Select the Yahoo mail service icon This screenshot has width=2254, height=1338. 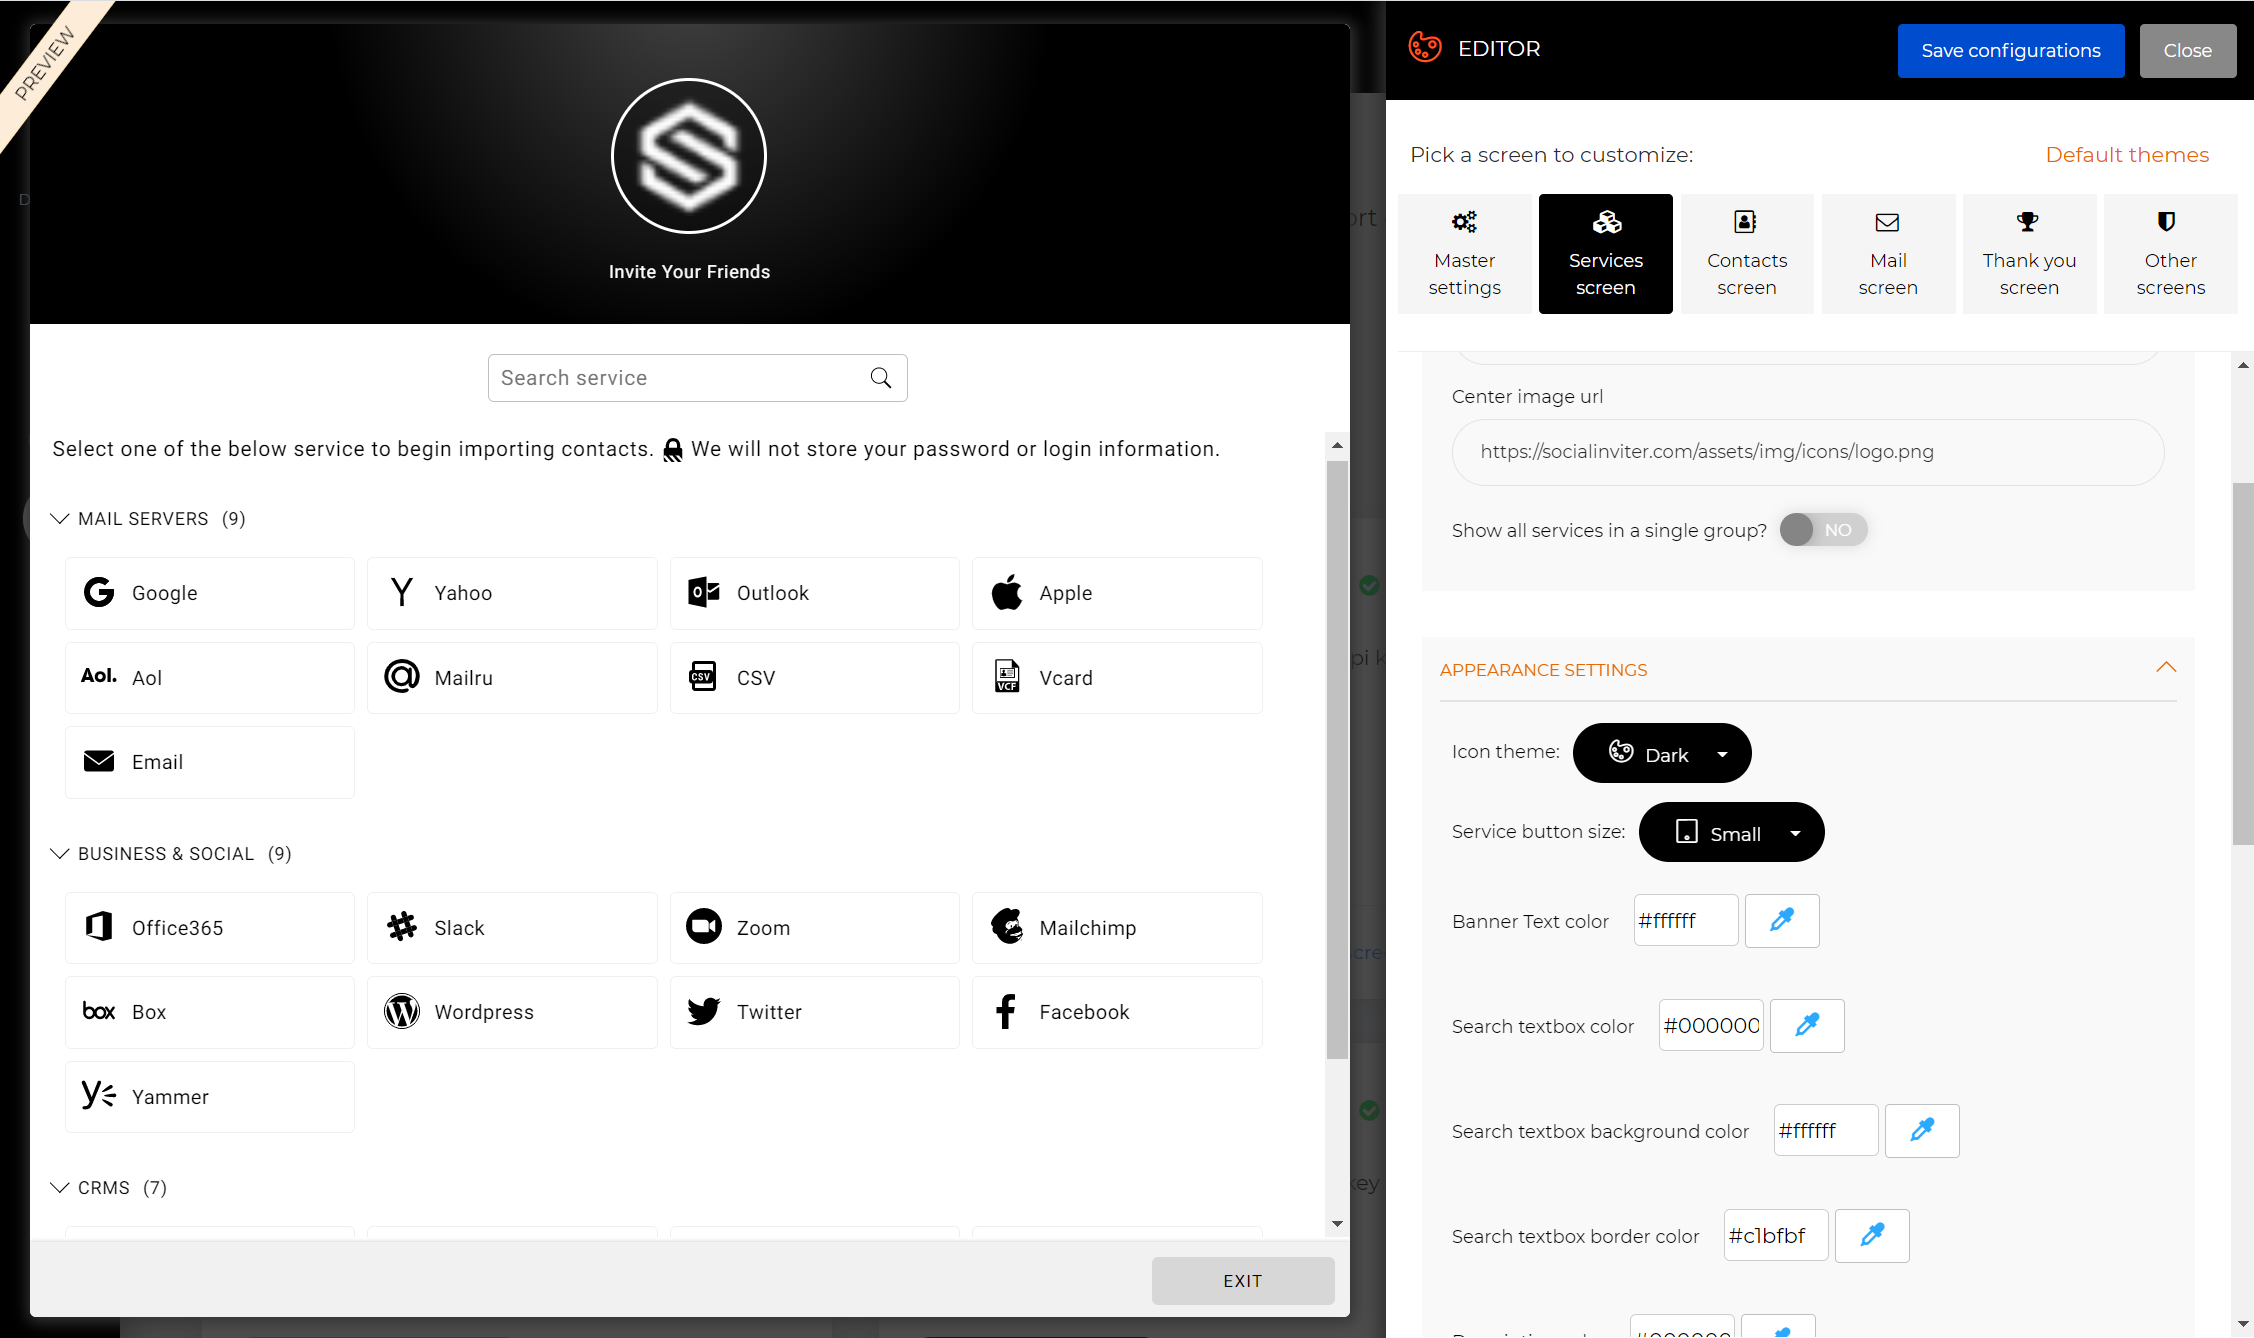pyautogui.click(x=402, y=593)
